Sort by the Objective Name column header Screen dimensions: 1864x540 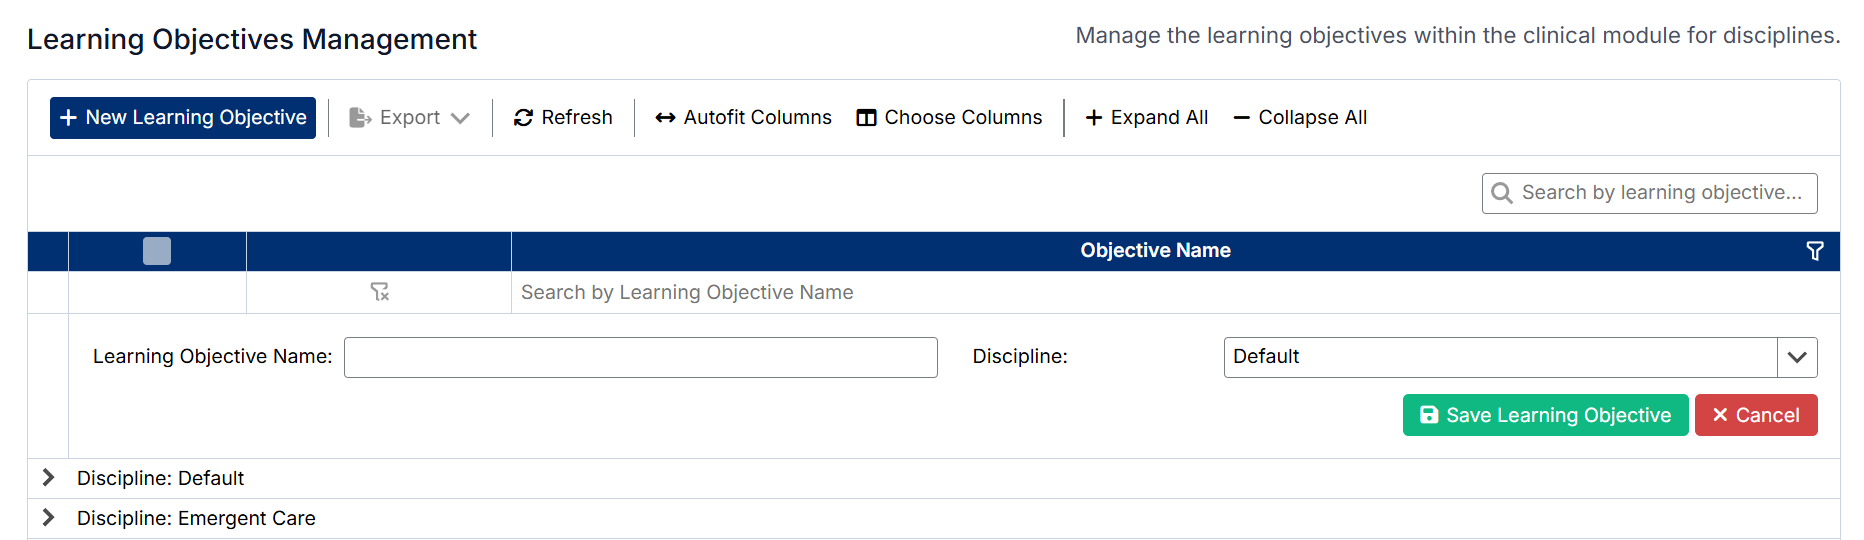coord(1155,251)
